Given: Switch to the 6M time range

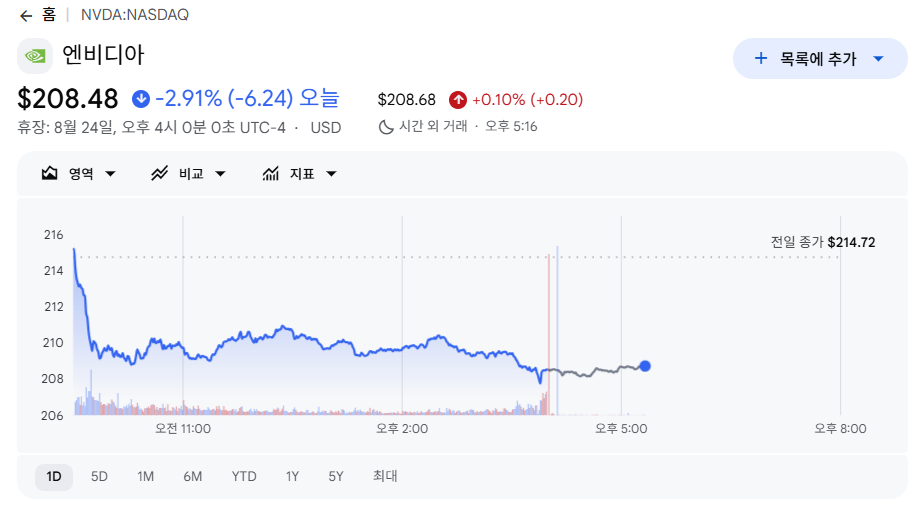Looking at the screenshot, I should pos(193,476).
